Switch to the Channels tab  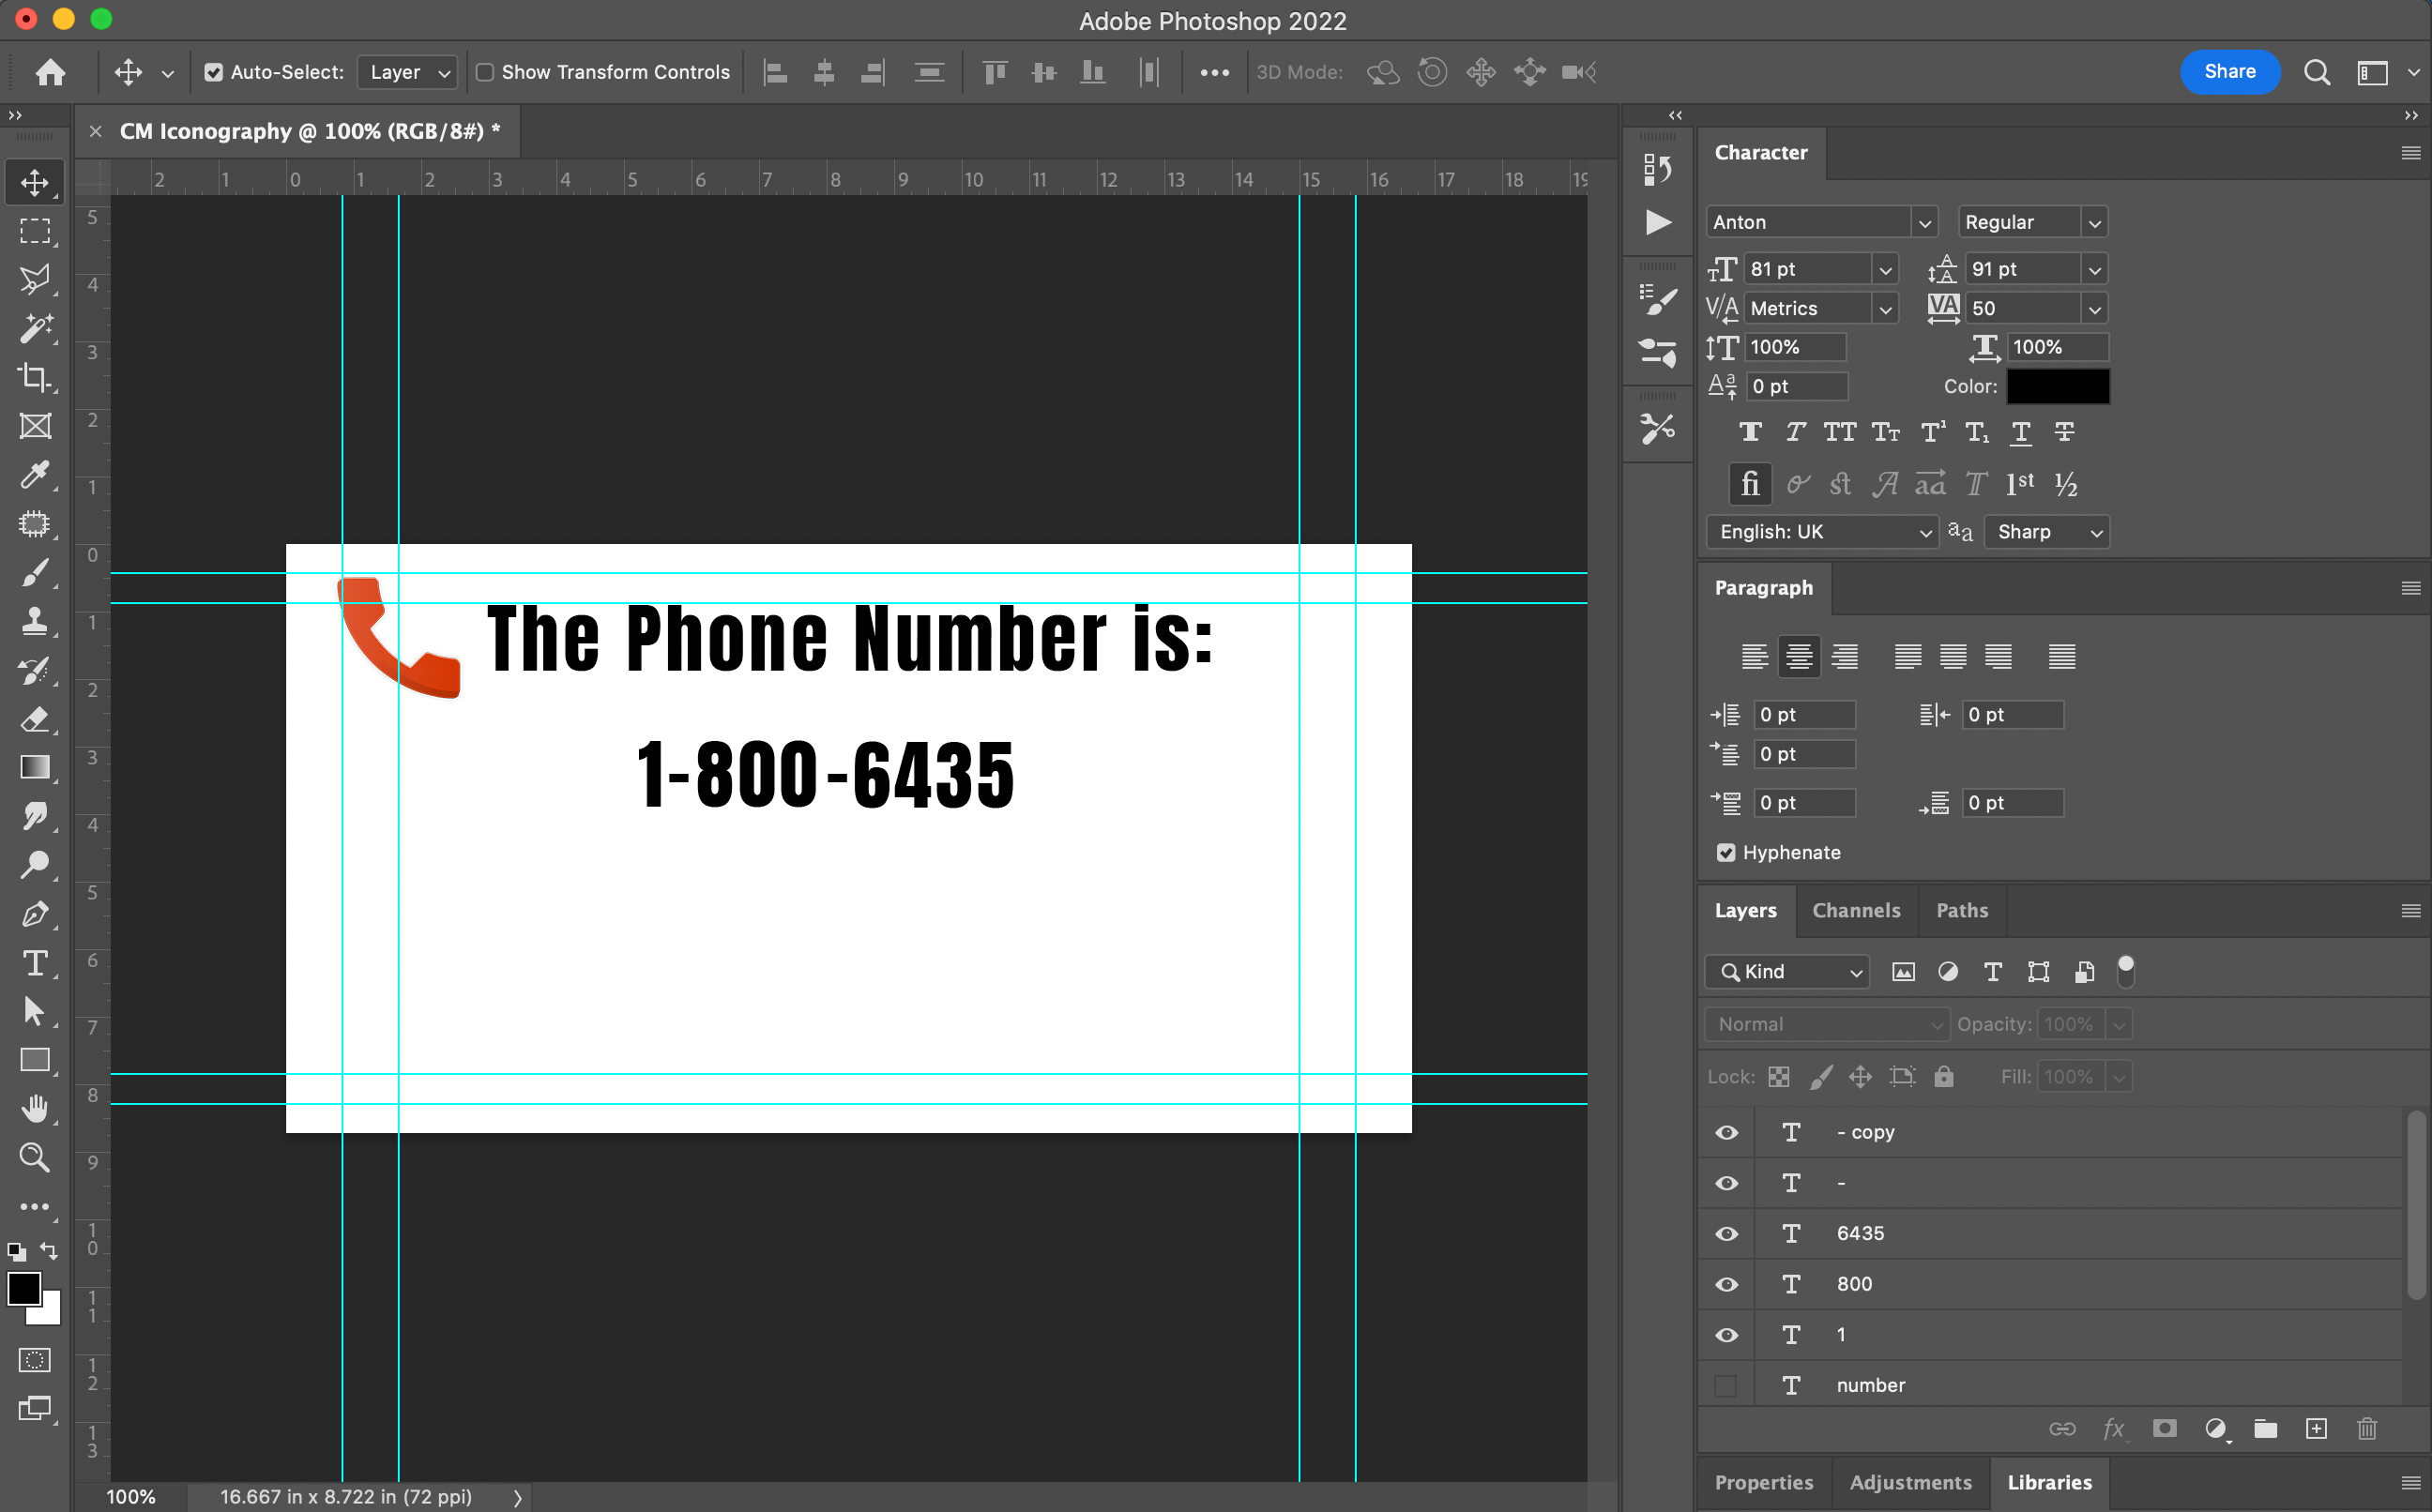point(1856,910)
